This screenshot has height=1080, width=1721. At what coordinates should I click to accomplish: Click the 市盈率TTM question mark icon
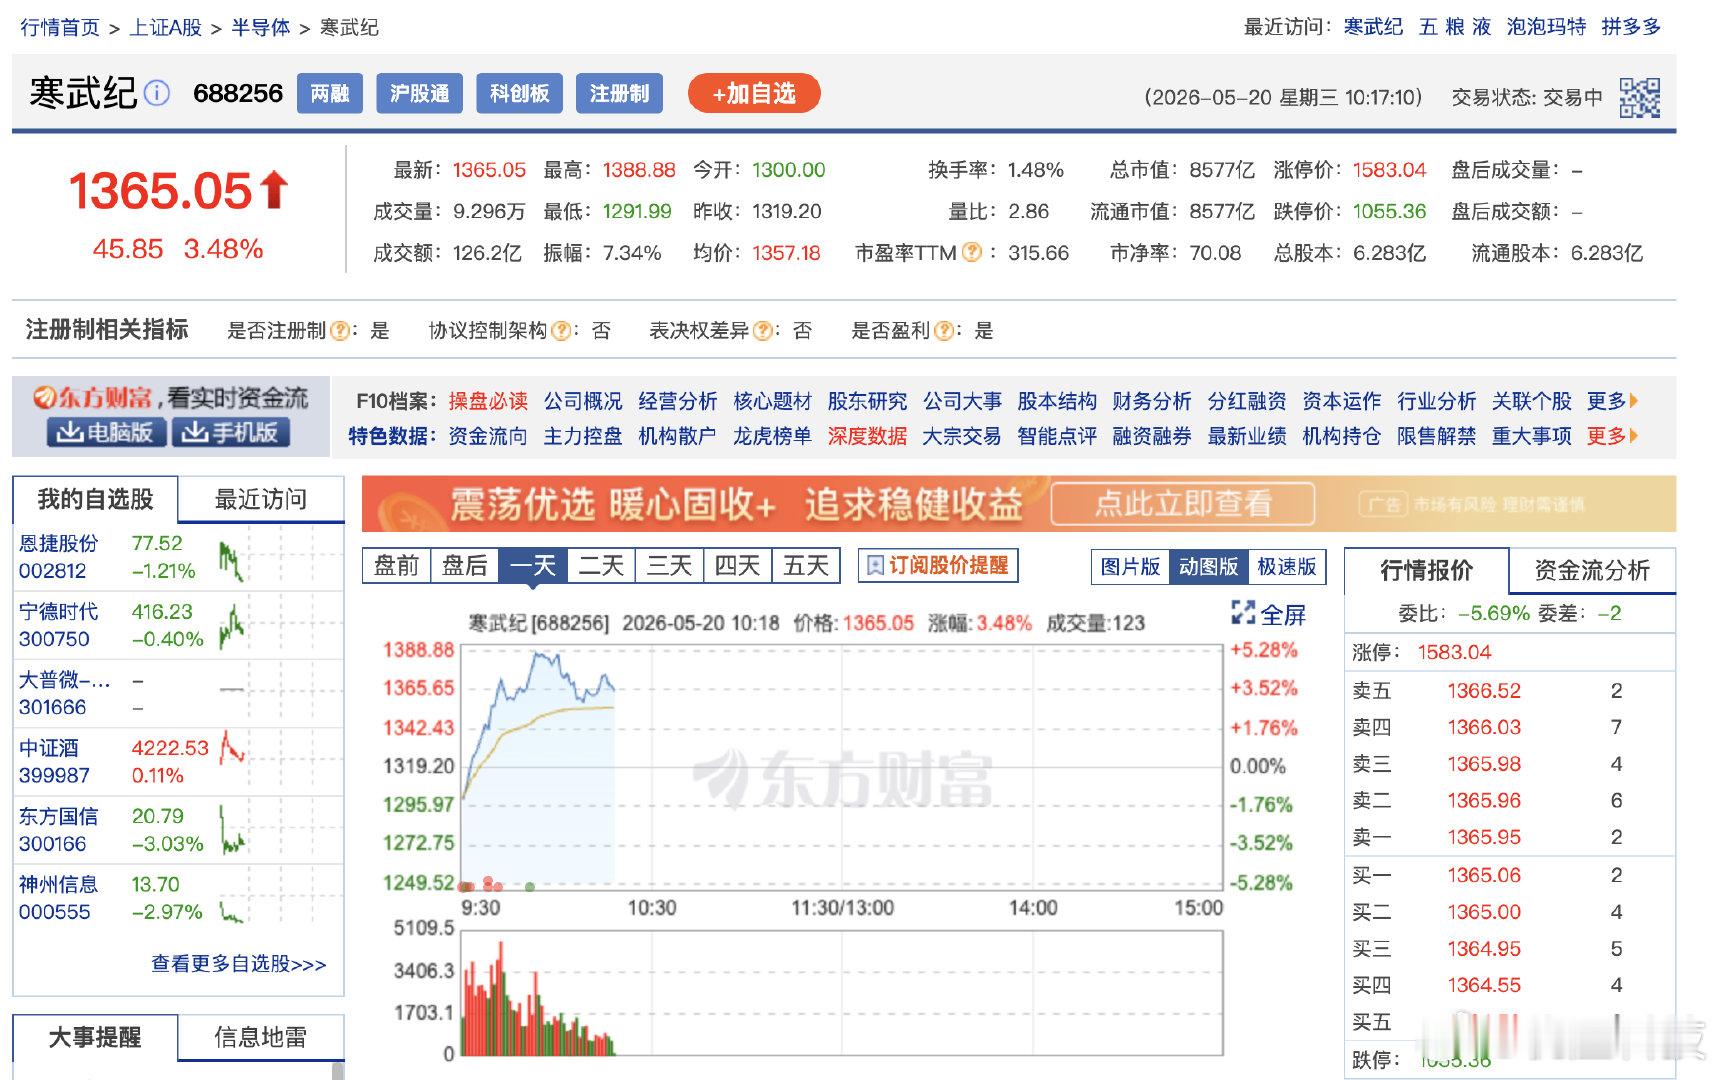pos(971,253)
